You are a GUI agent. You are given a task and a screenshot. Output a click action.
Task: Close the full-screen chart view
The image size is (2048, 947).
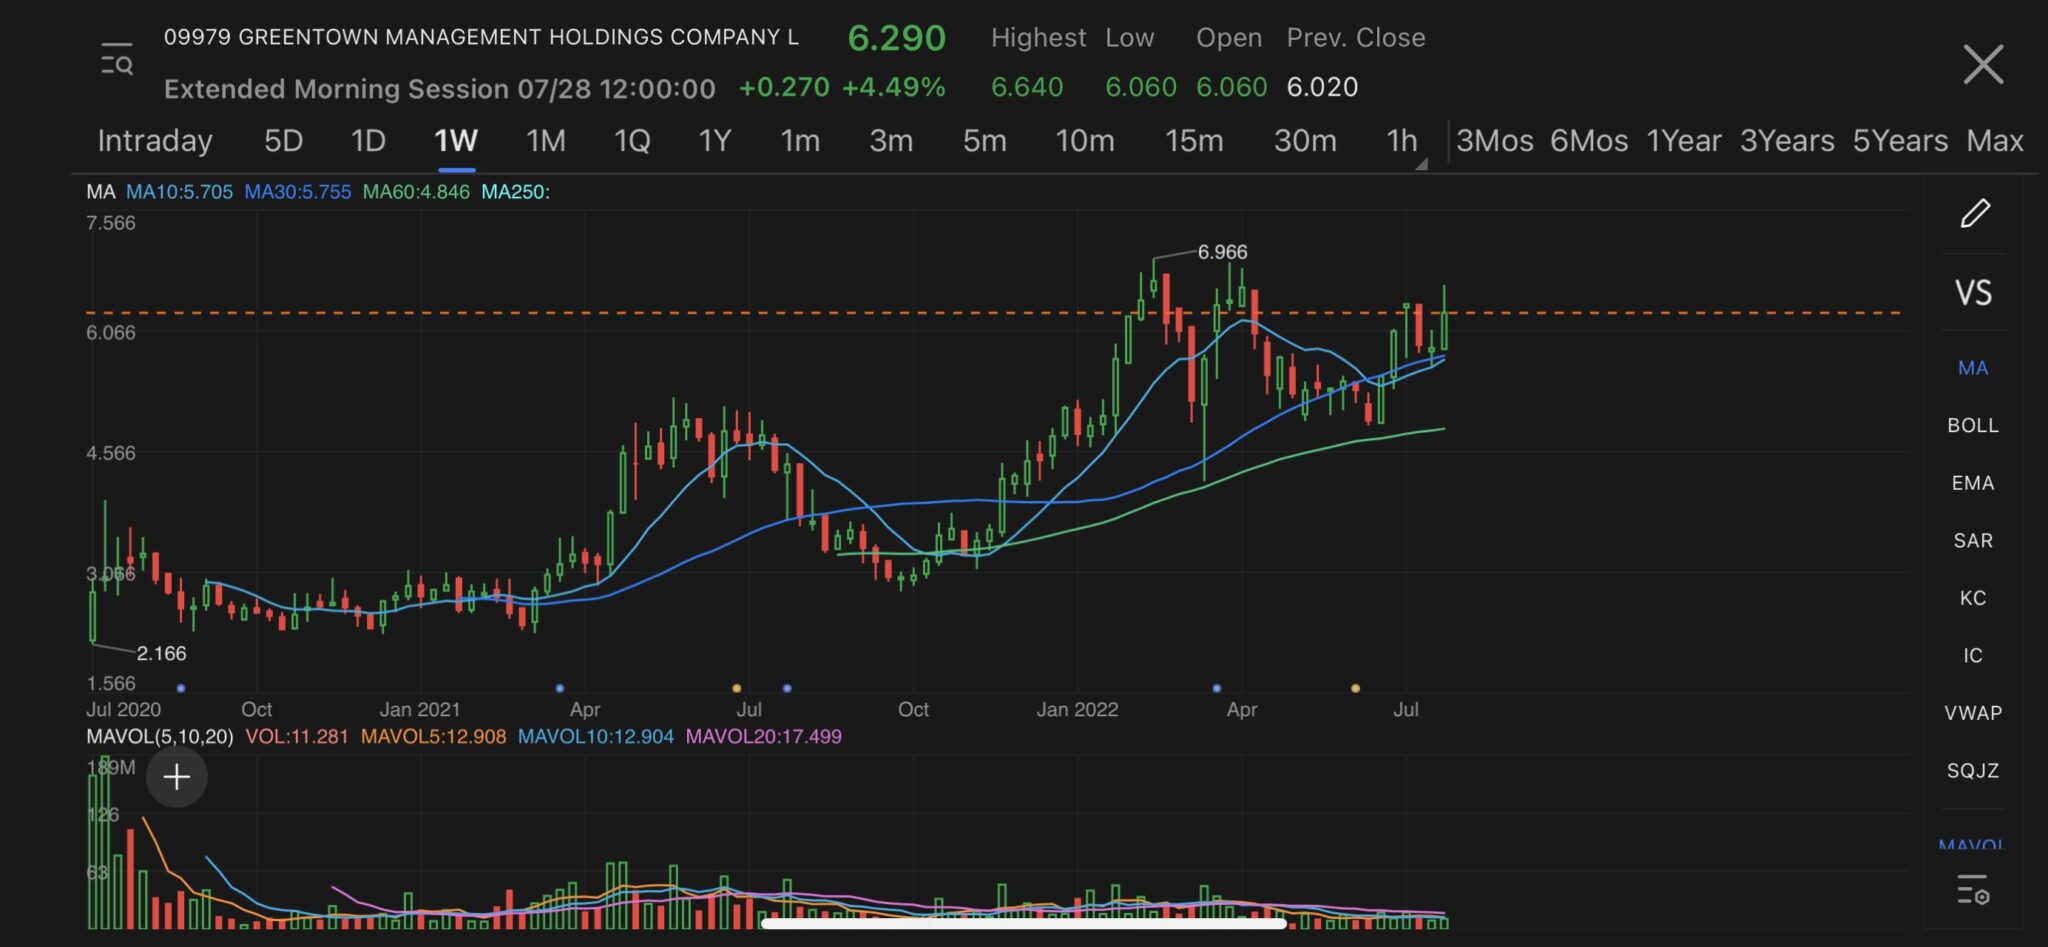coord(1983,64)
